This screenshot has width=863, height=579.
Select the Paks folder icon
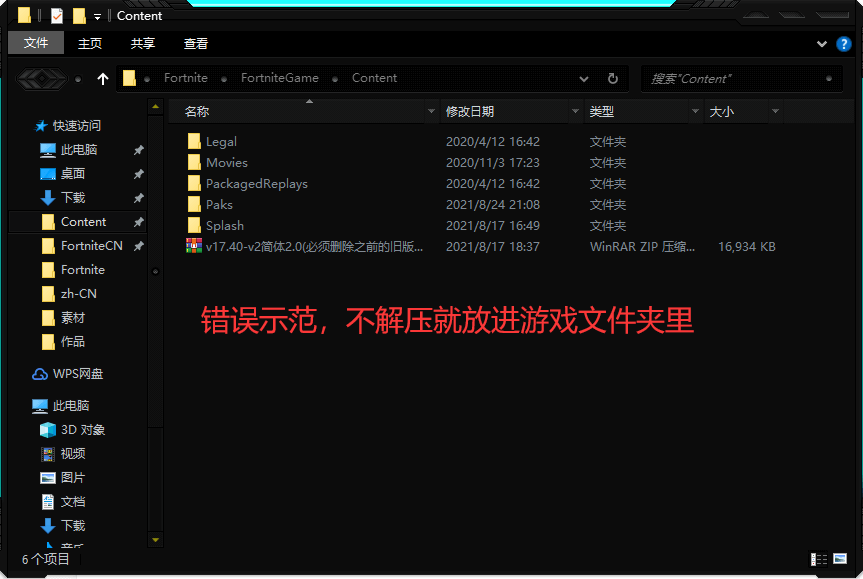[194, 204]
